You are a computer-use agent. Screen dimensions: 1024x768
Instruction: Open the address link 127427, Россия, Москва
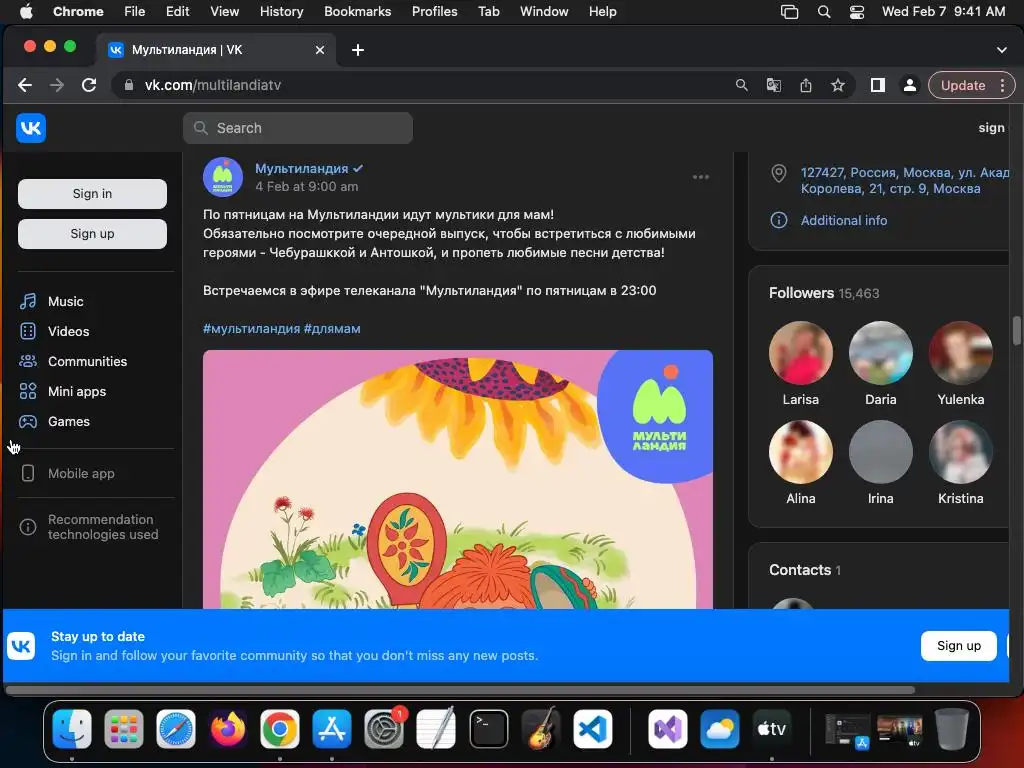[x=904, y=180]
